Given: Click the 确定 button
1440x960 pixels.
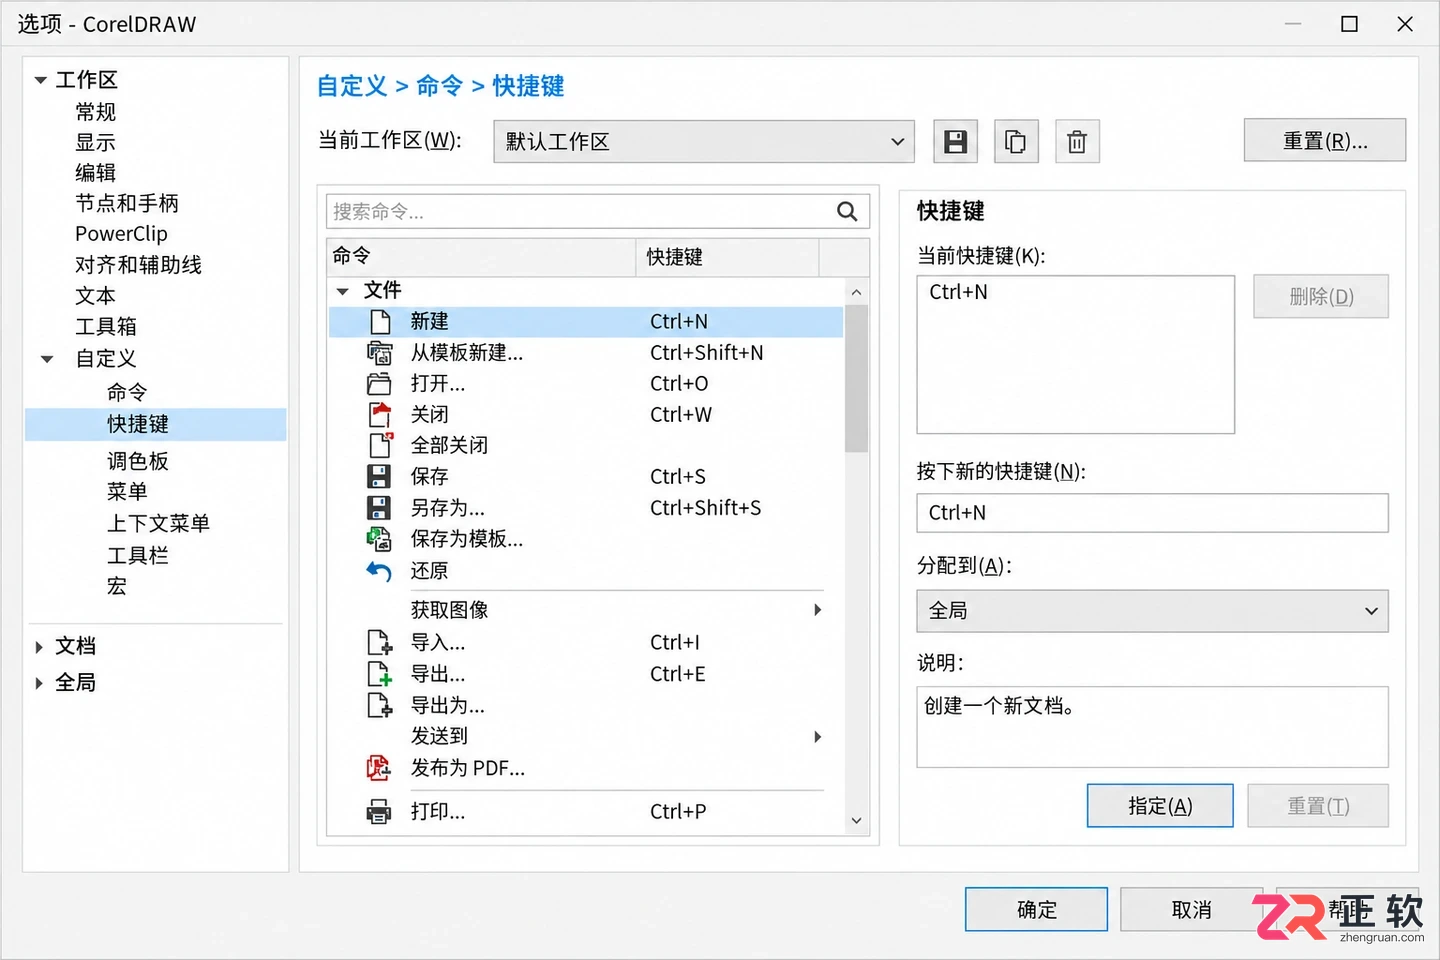Looking at the screenshot, I should pos(1036,909).
